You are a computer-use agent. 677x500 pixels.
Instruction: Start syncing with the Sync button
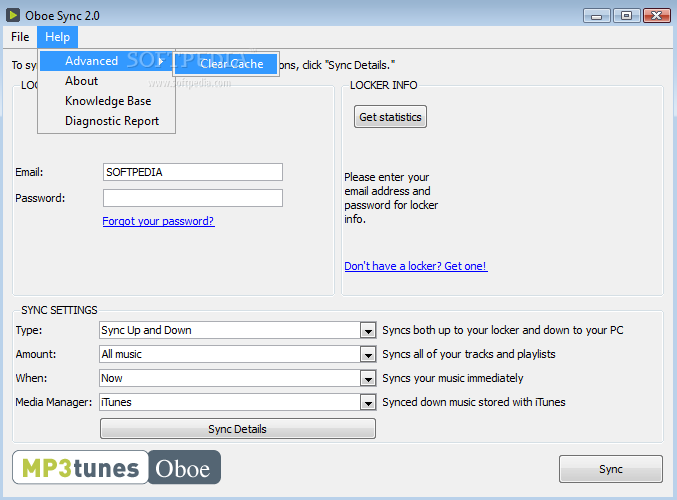click(x=611, y=469)
